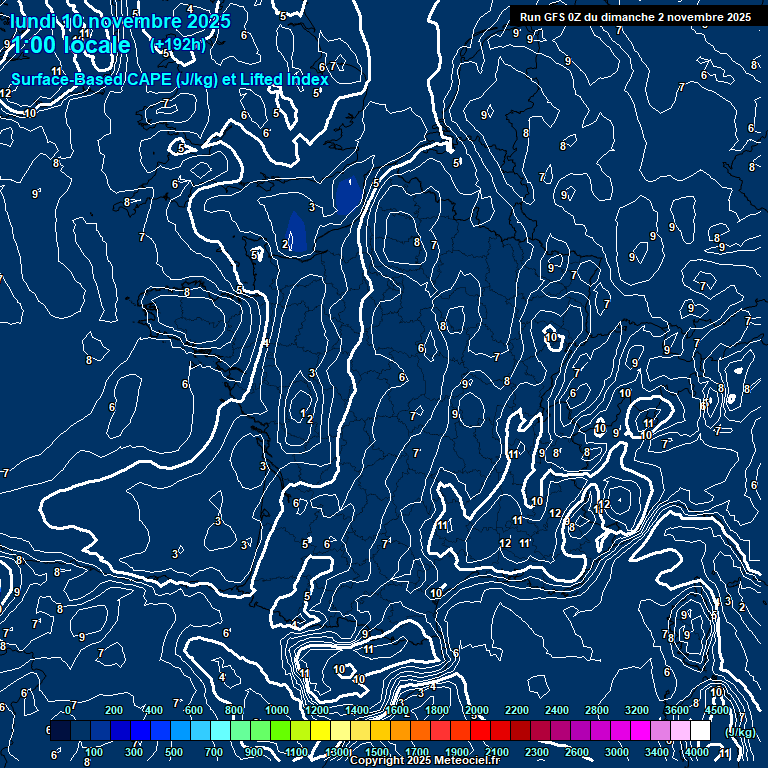Click the orange legend swatch between 1700 and 1800
This screenshot has height=768, width=768.
click(420, 730)
